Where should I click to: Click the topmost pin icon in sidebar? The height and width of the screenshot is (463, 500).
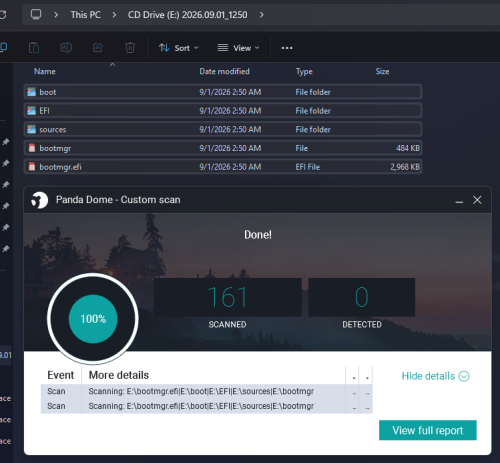pyautogui.click(x=6, y=142)
